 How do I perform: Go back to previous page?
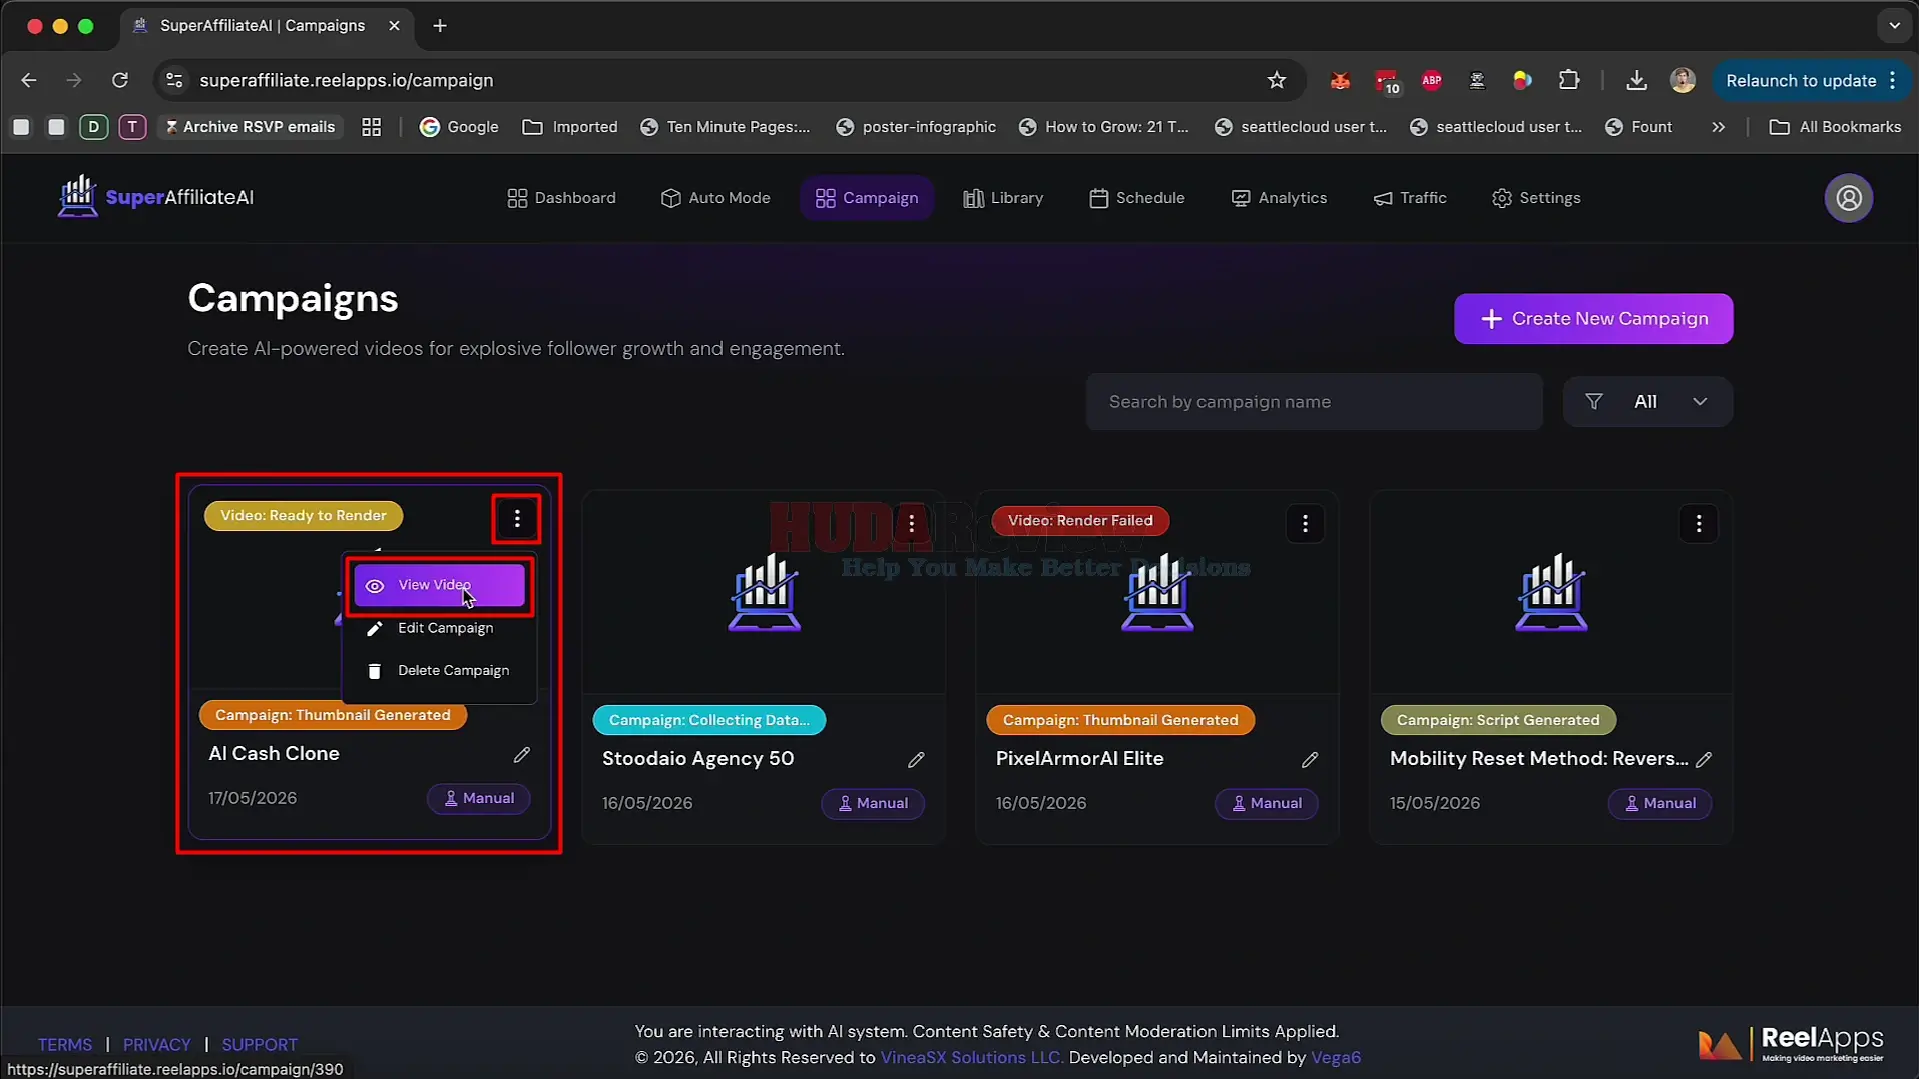(29, 80)
